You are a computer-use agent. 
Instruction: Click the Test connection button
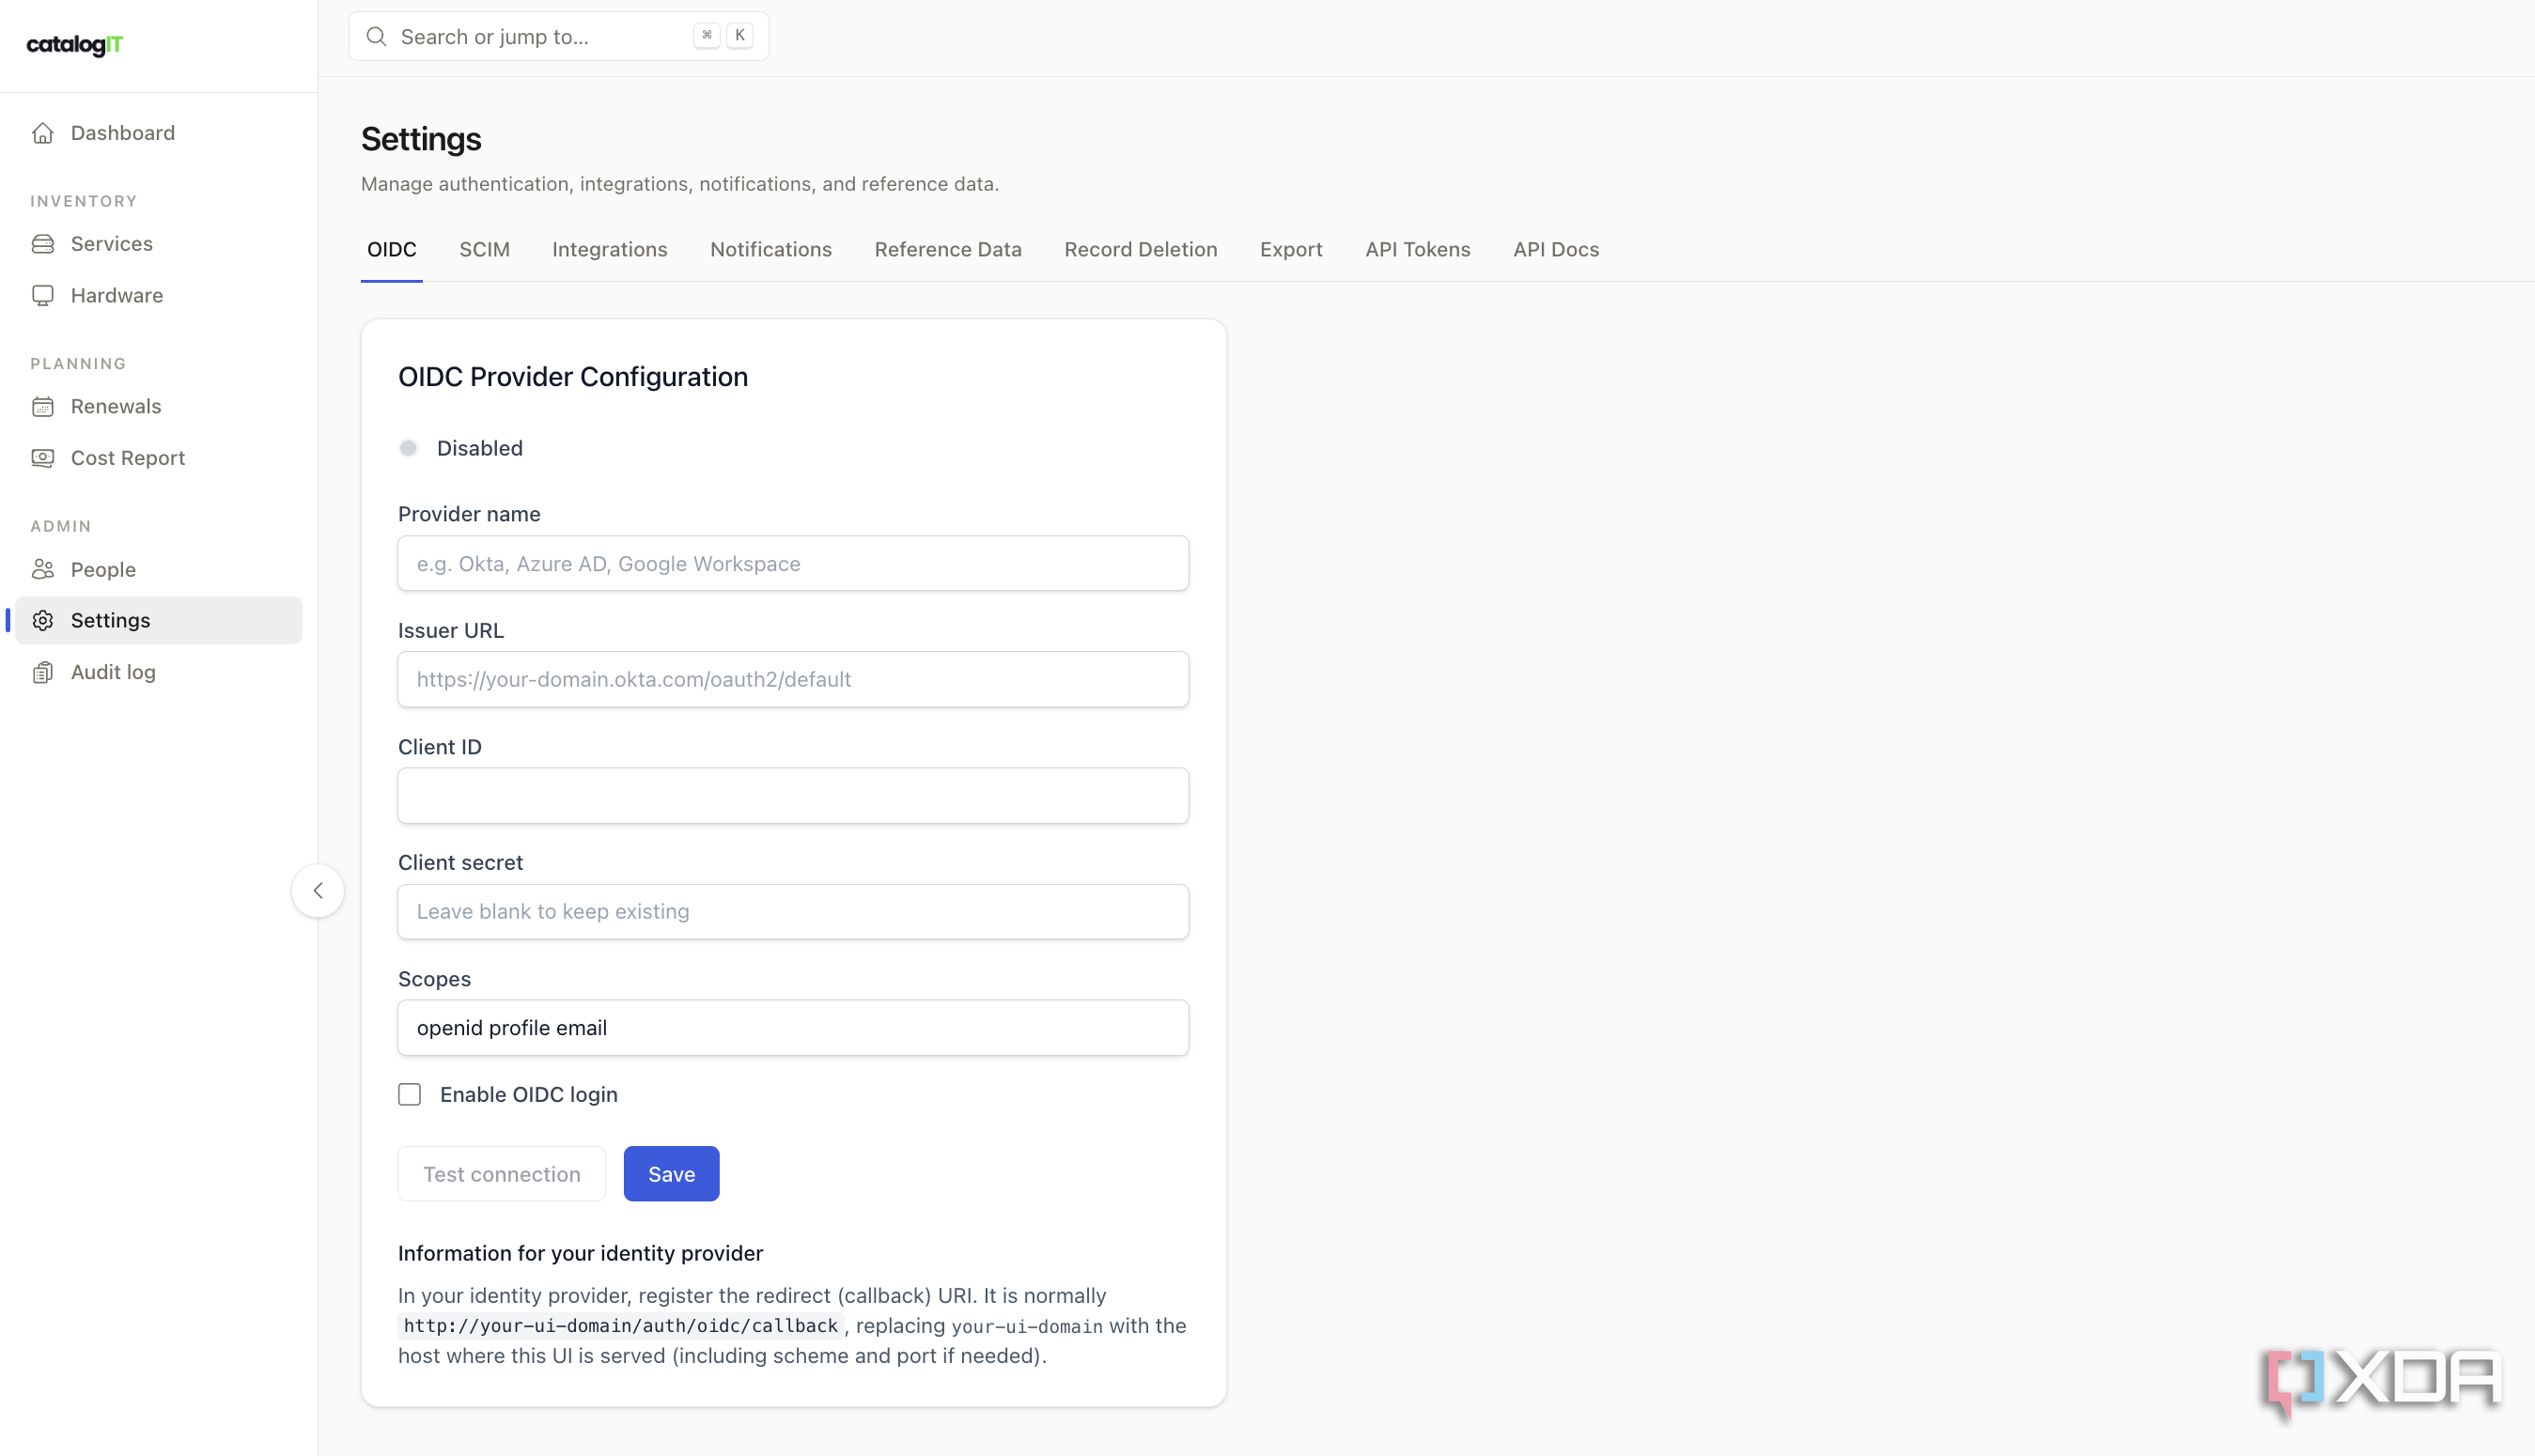[x=502, y=1174]
